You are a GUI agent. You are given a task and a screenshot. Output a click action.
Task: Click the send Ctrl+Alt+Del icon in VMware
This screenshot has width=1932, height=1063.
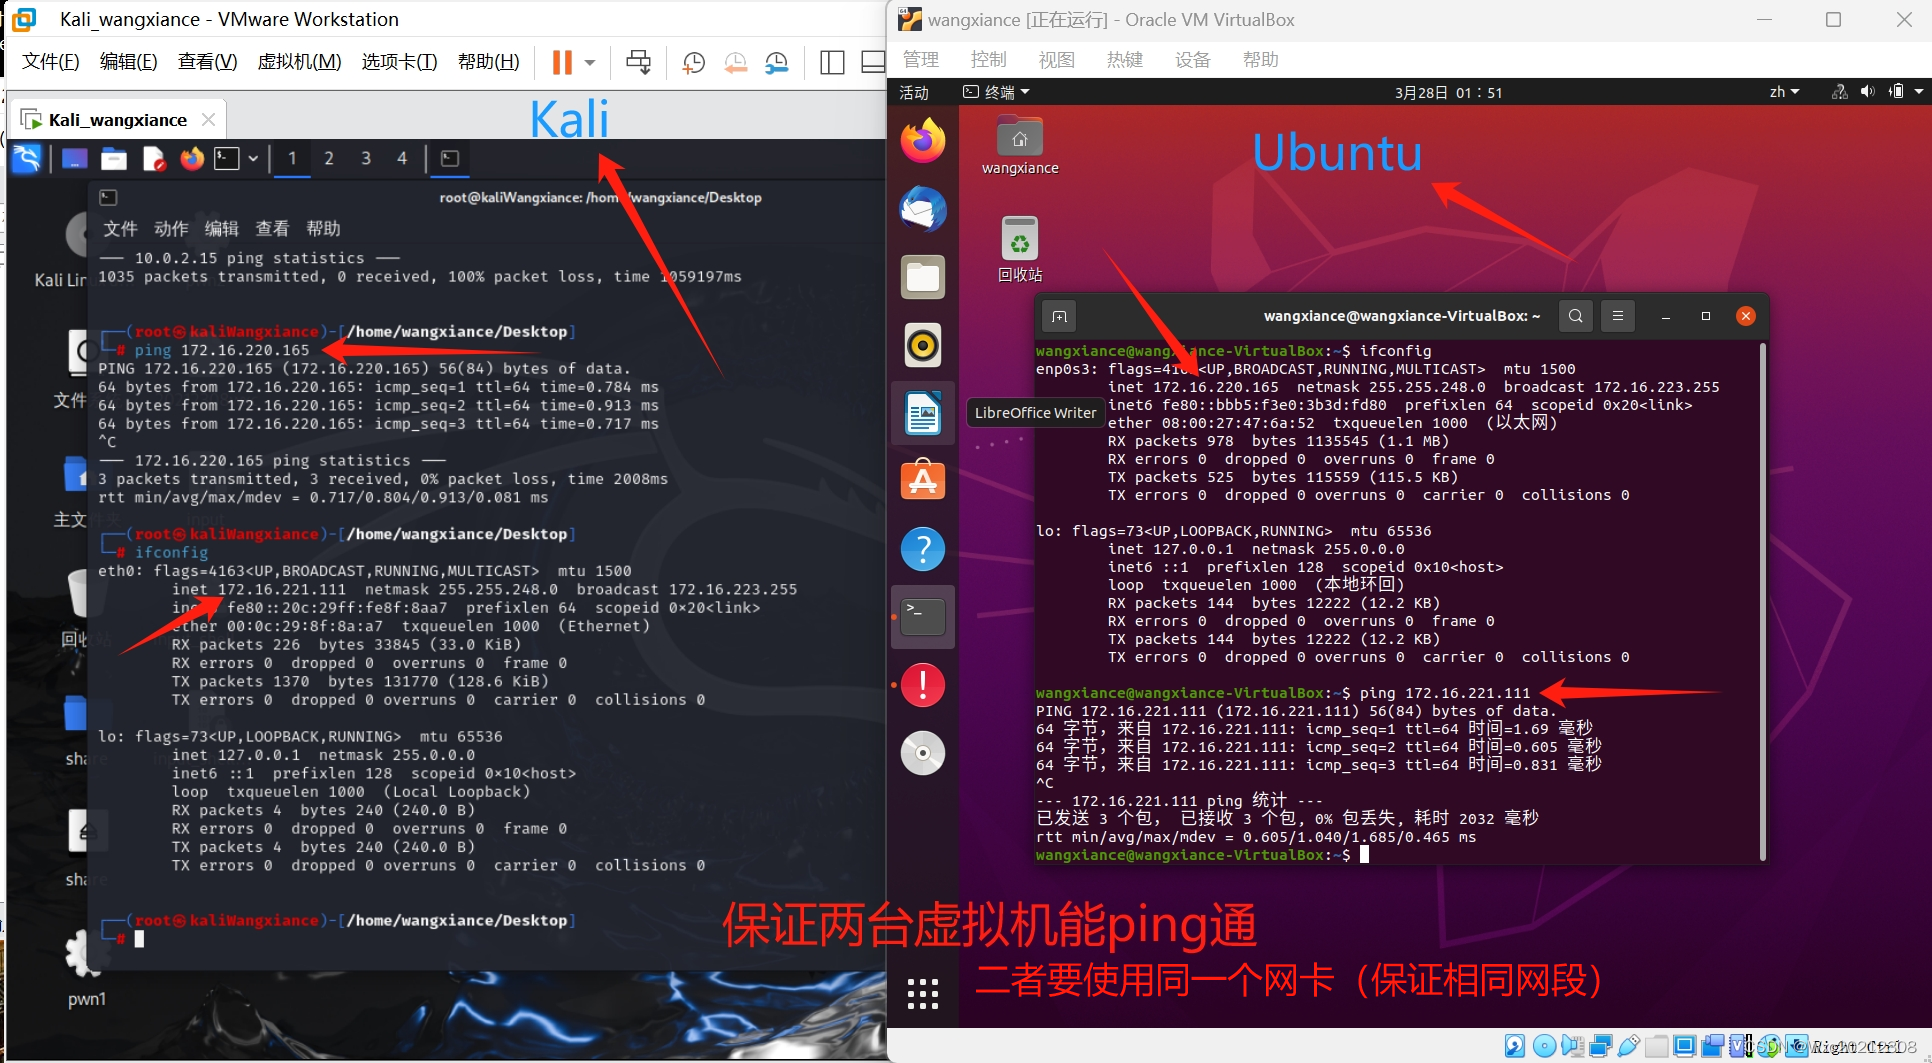pyautogui.click(x=638, y=62)
